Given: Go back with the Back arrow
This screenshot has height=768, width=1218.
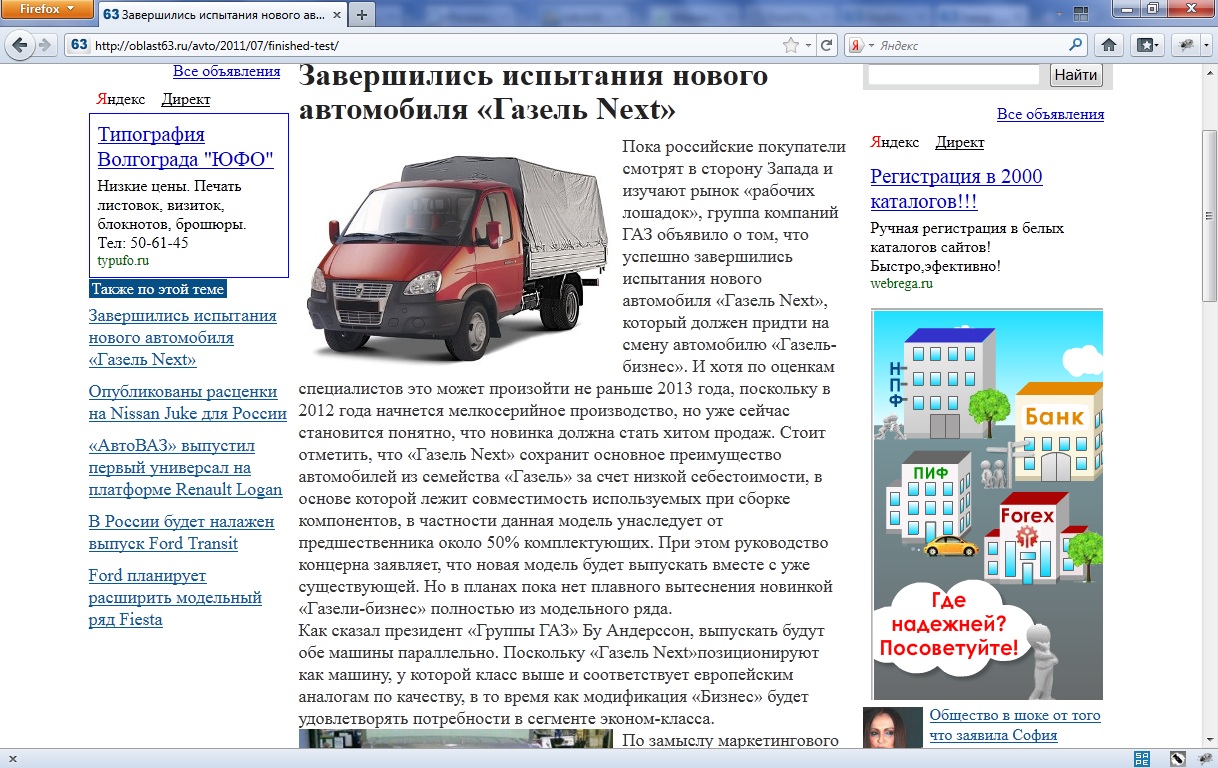Looking at the screenshot, I should point(20,45).
